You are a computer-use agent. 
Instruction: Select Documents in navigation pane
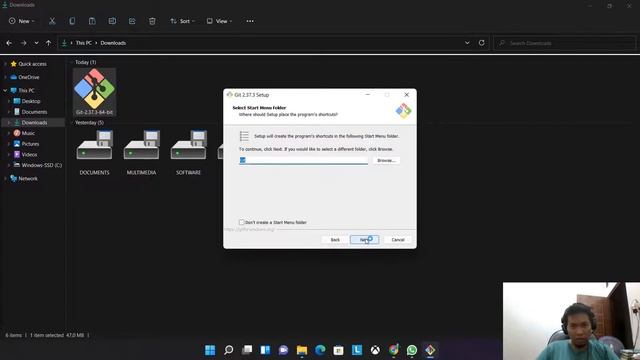[34, 112]
